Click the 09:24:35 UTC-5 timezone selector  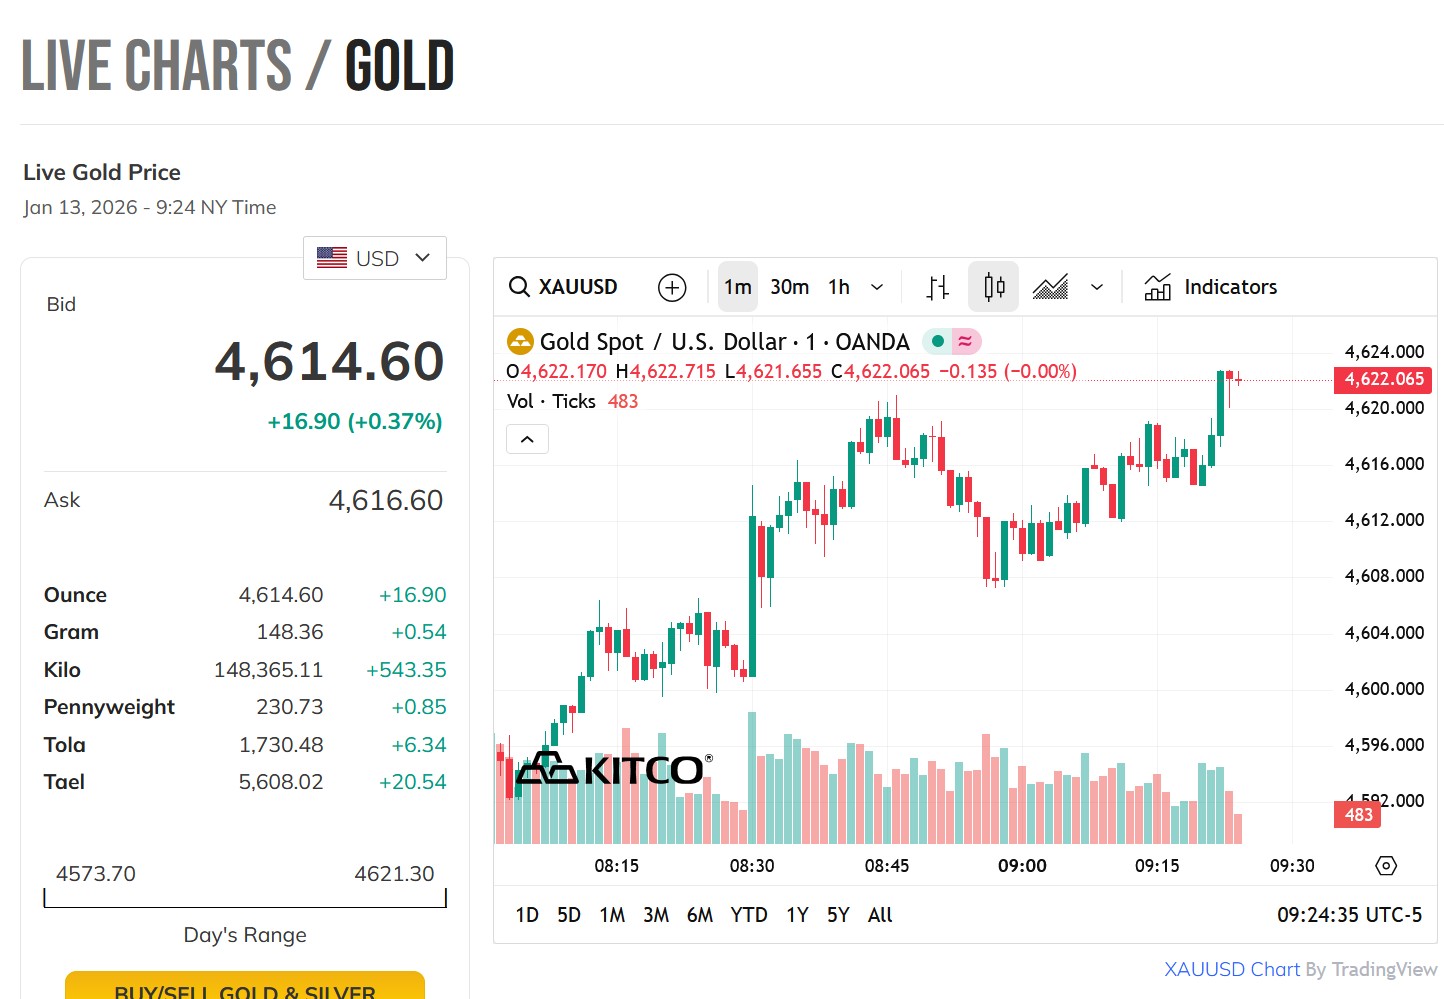[1349, 915]
